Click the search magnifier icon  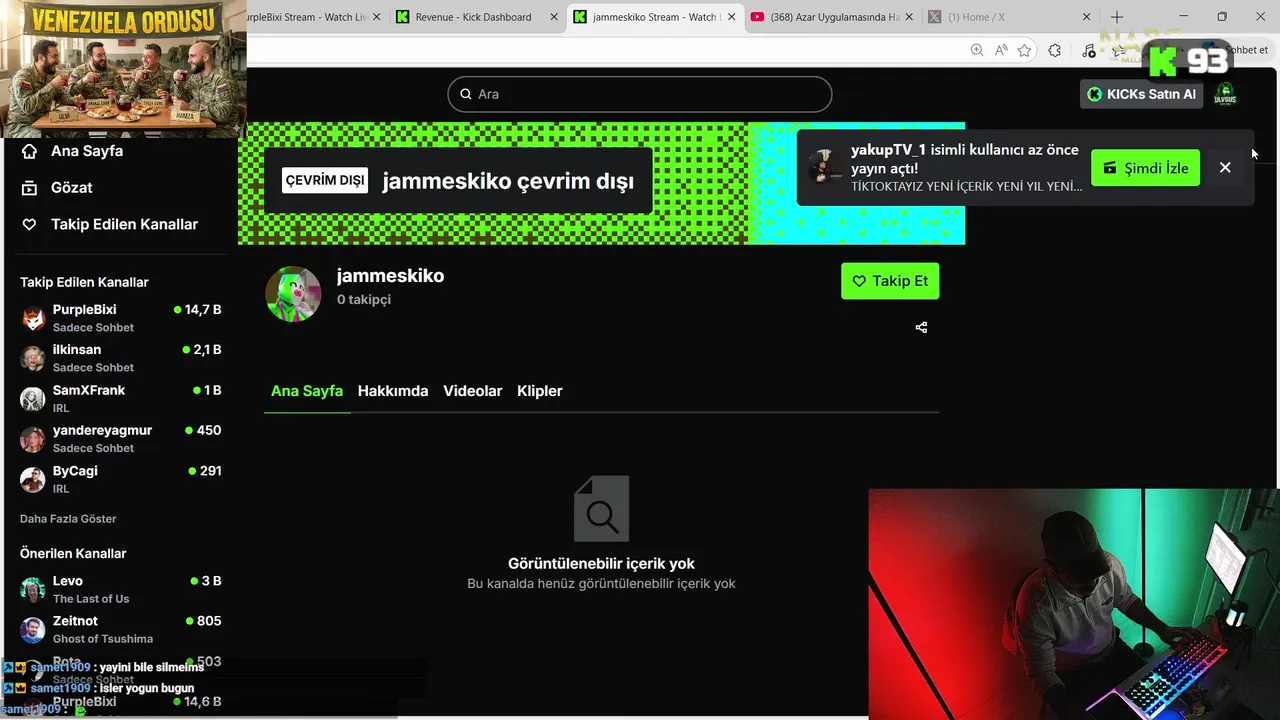tap(466, 94)
